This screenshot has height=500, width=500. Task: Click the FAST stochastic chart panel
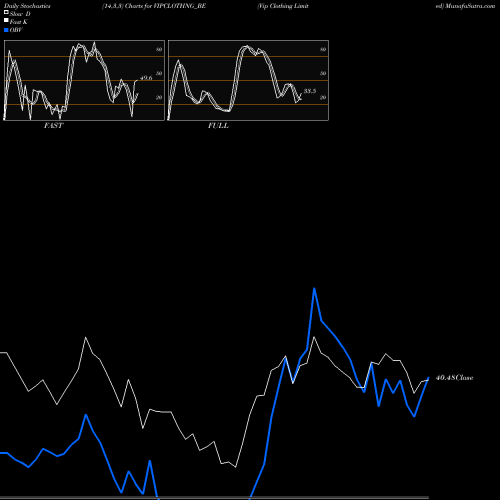click(x=84, y=80)
